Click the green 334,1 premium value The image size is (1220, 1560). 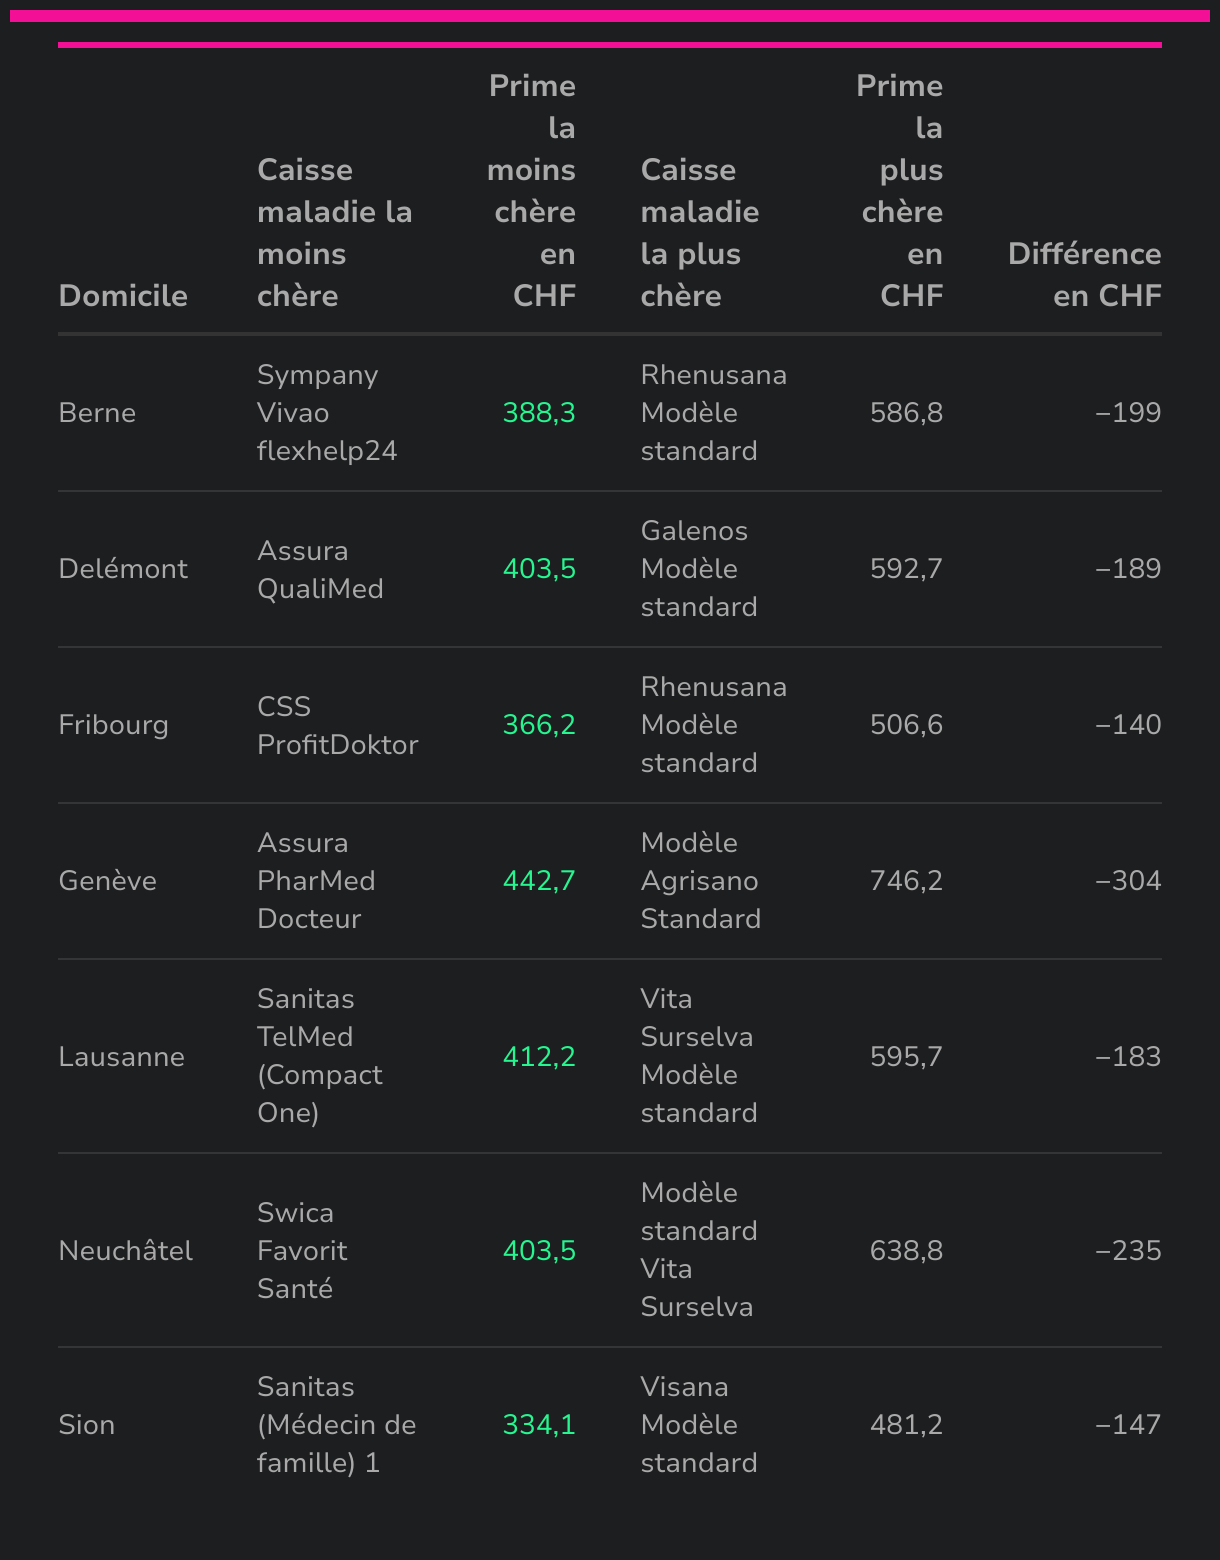[539, 1425]
